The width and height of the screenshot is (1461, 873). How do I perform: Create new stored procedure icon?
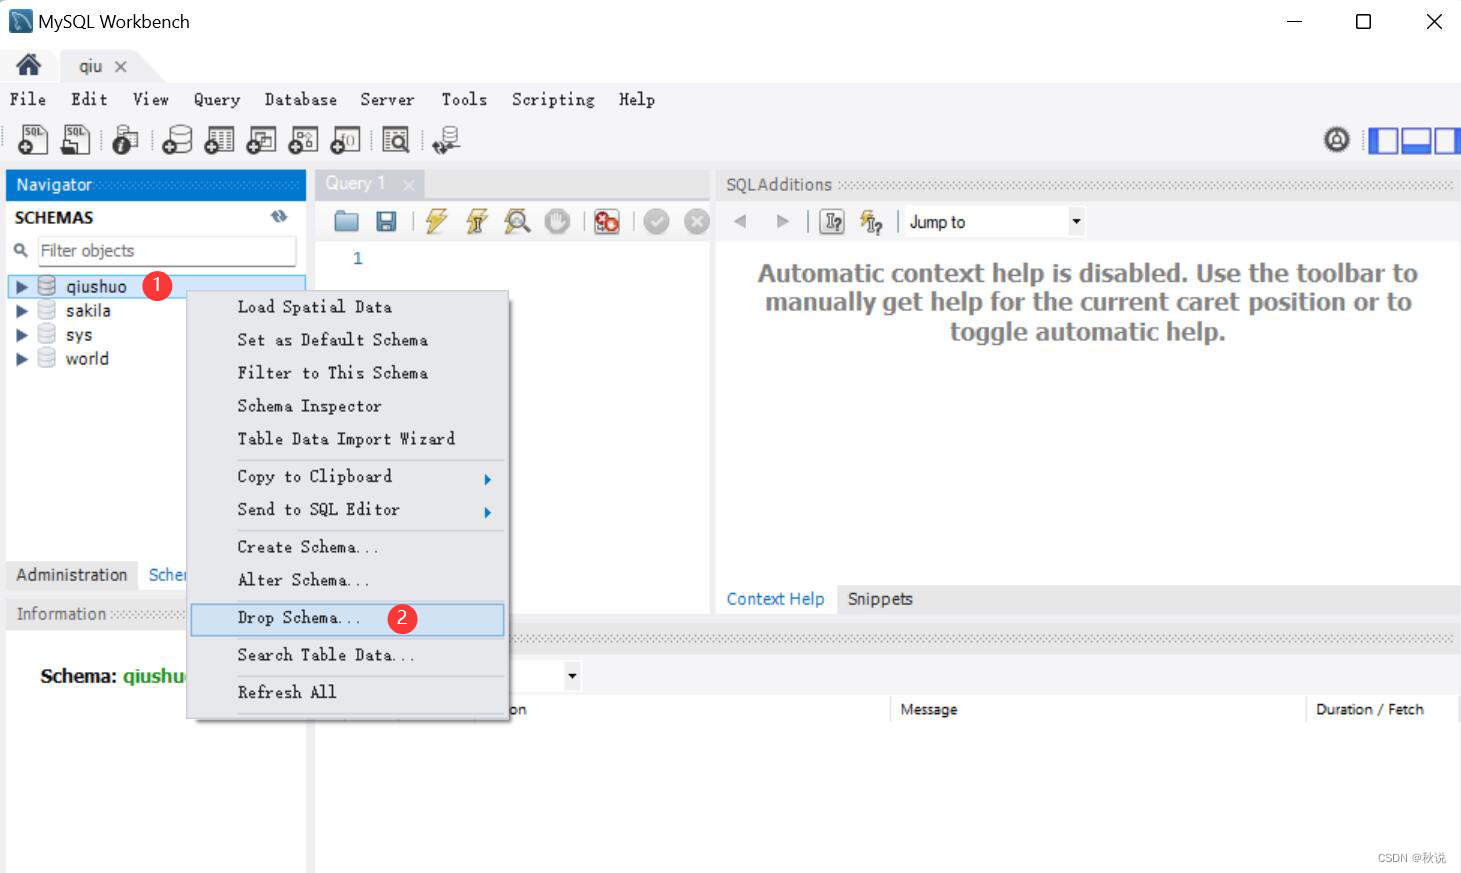(x=303, y=140)
